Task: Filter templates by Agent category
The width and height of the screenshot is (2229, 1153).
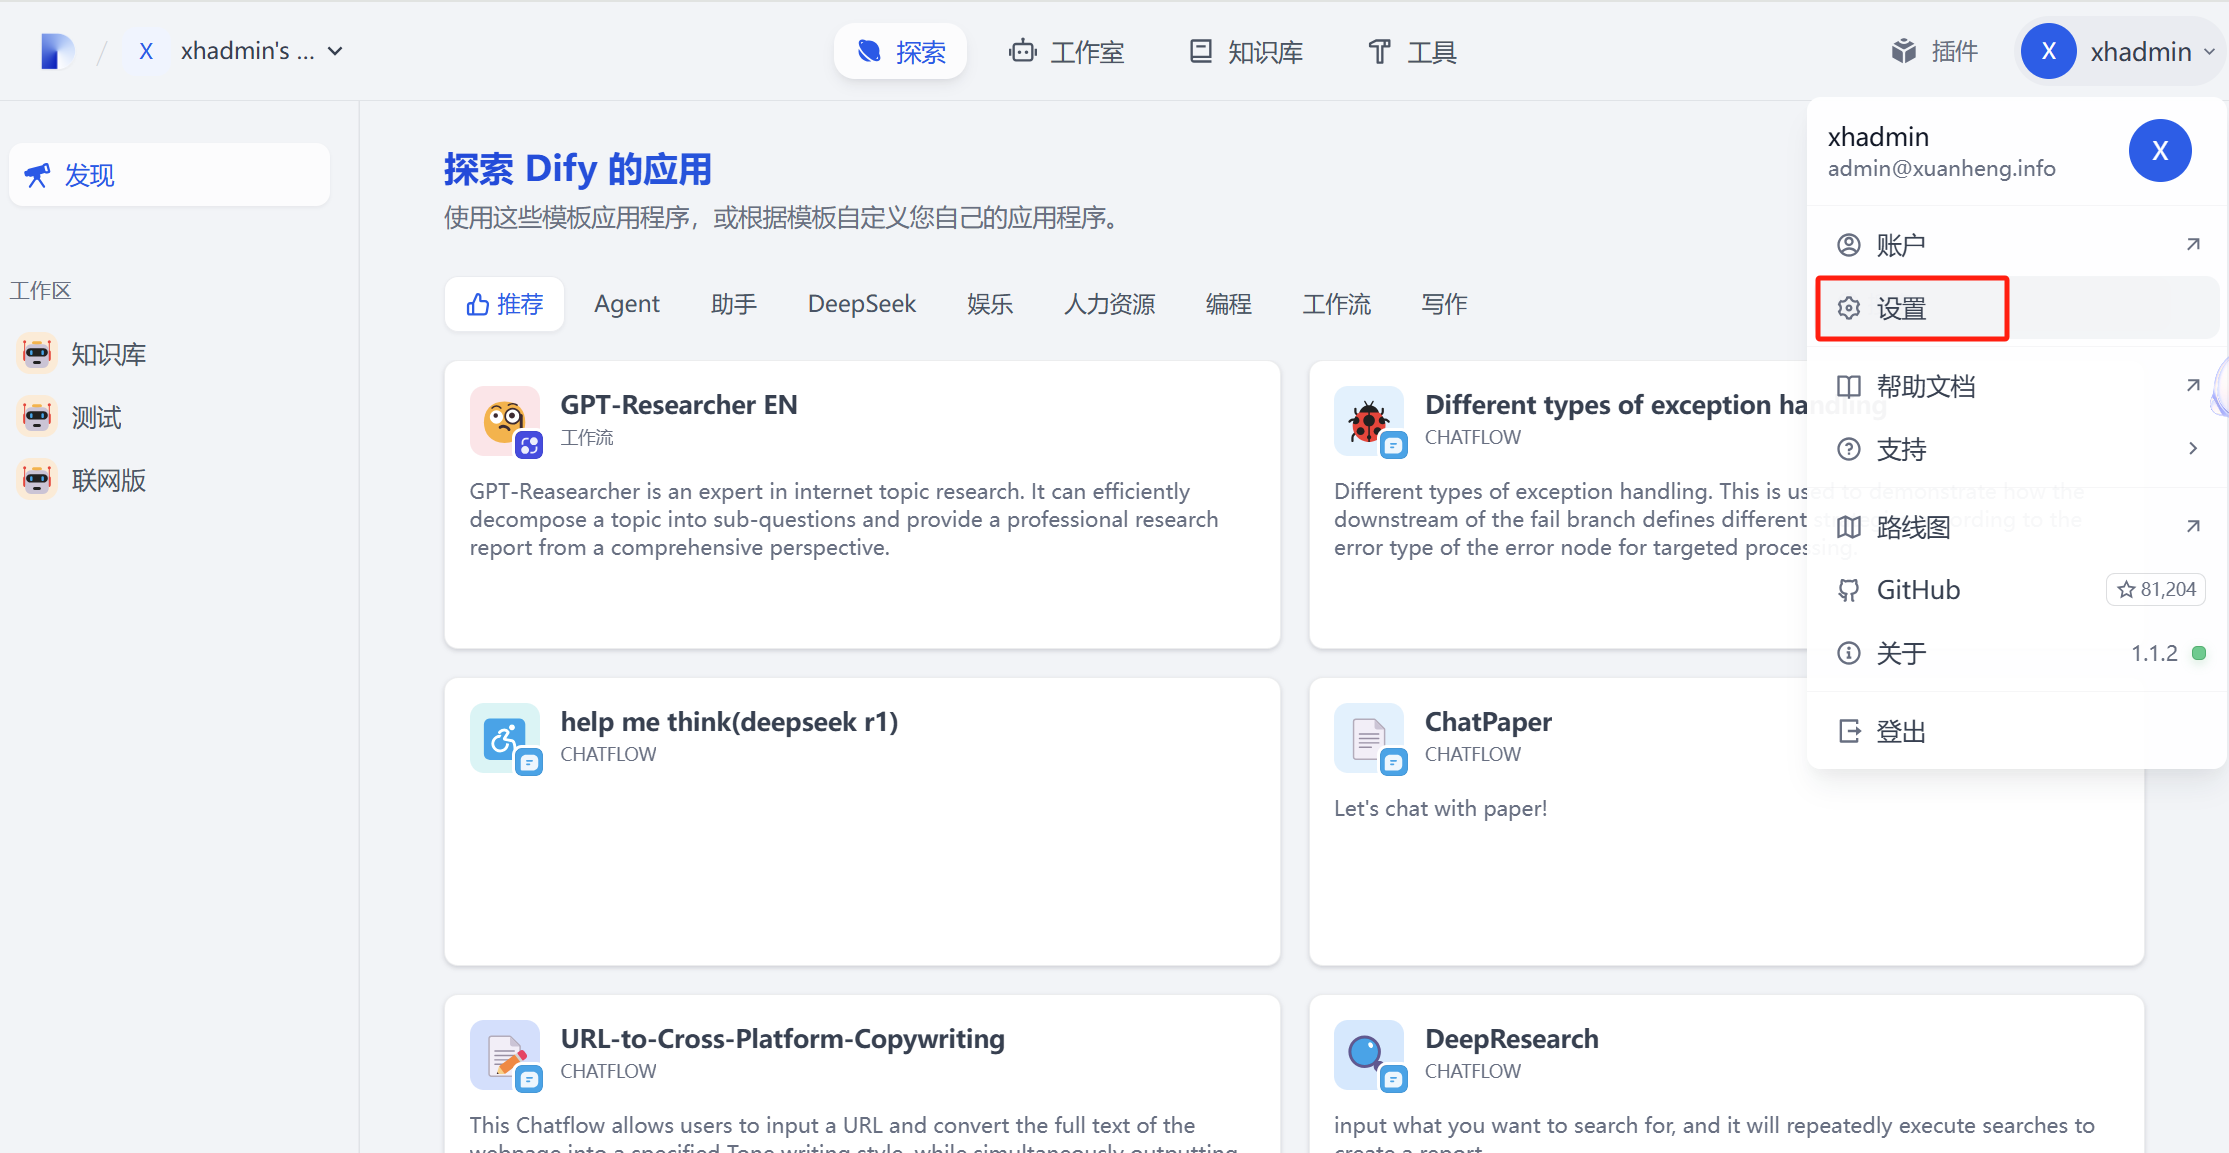Action: point(627,304)
